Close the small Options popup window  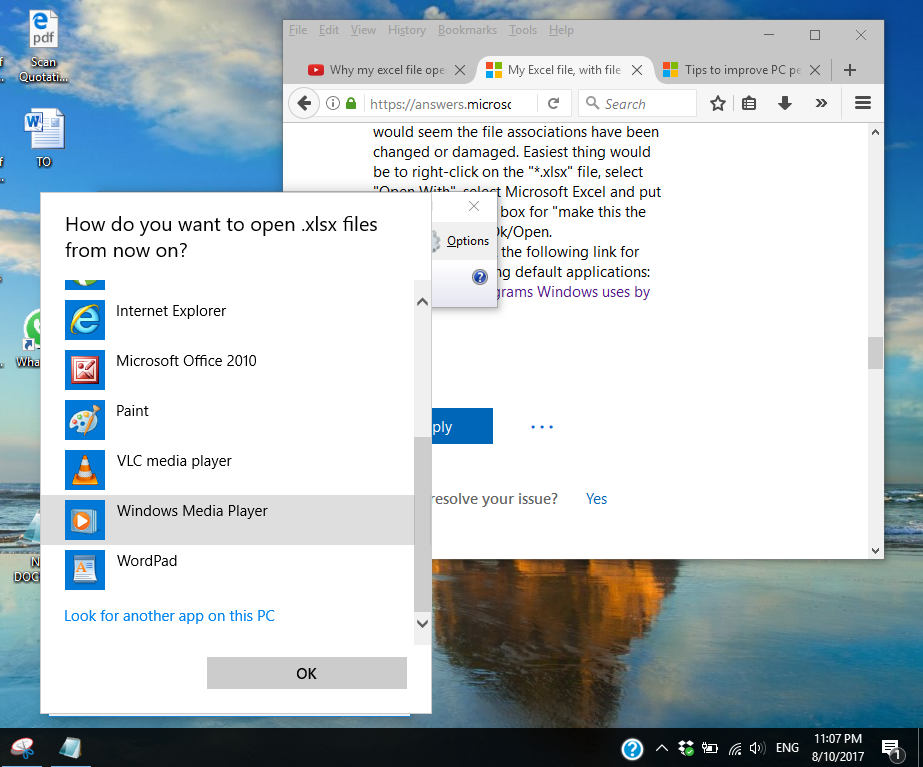coord(474,206)
